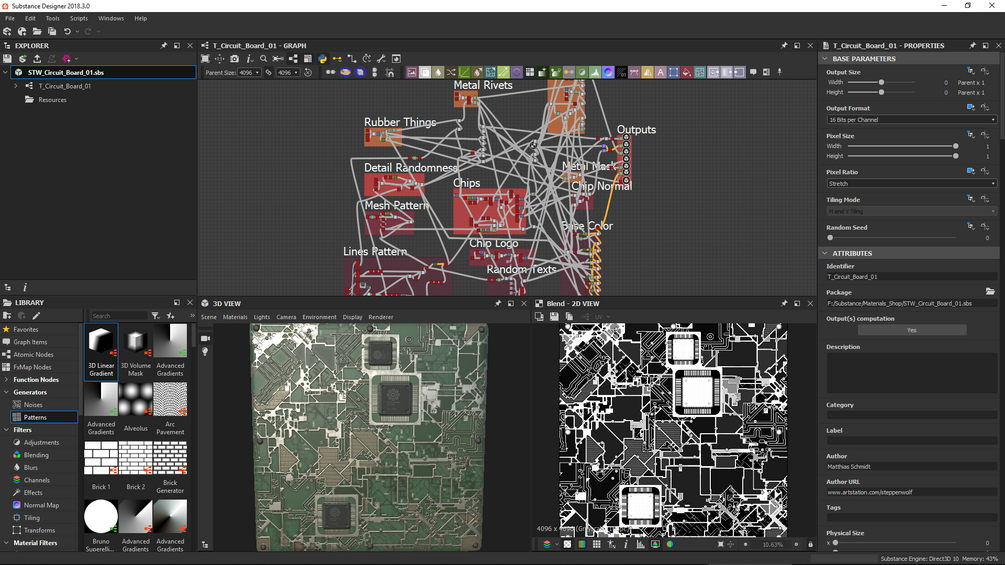Click the Bitmap node icon in graph toolbar
This screenshot has width=1005, height=565.
click(411, 72)
